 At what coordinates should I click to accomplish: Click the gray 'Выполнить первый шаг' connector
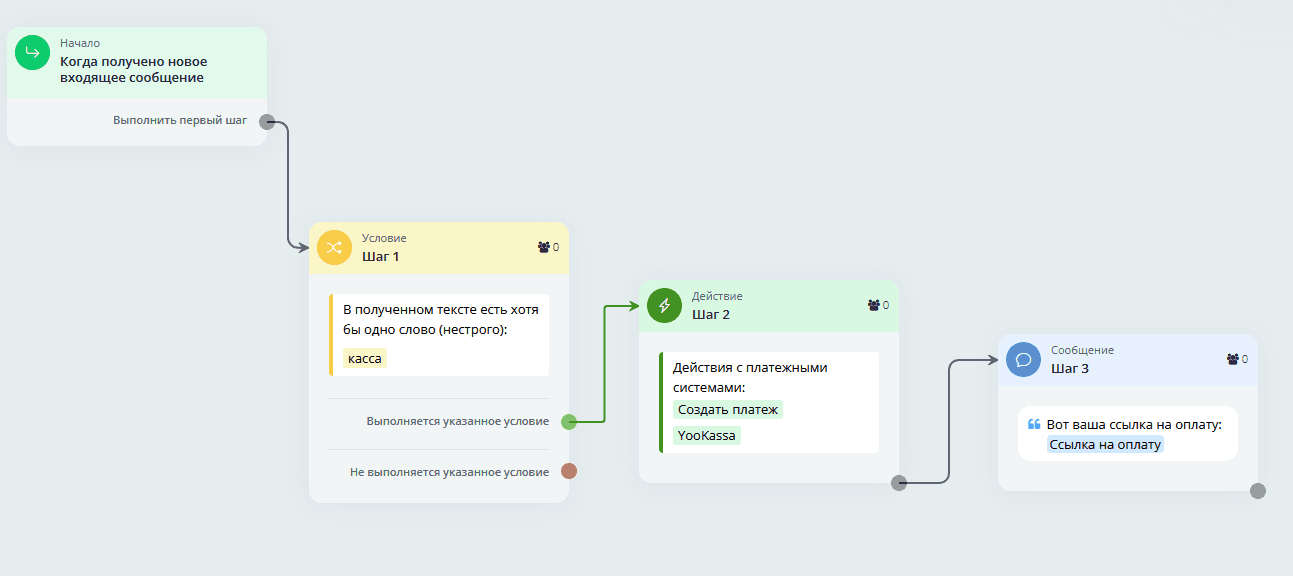(x=267, y=122)
